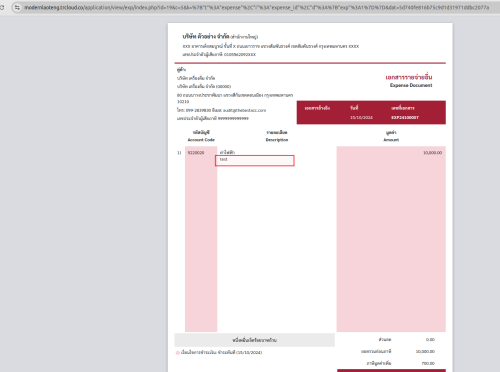Click the company name header at top
This screenshot has height=372, width=500.
coord(220,36)
